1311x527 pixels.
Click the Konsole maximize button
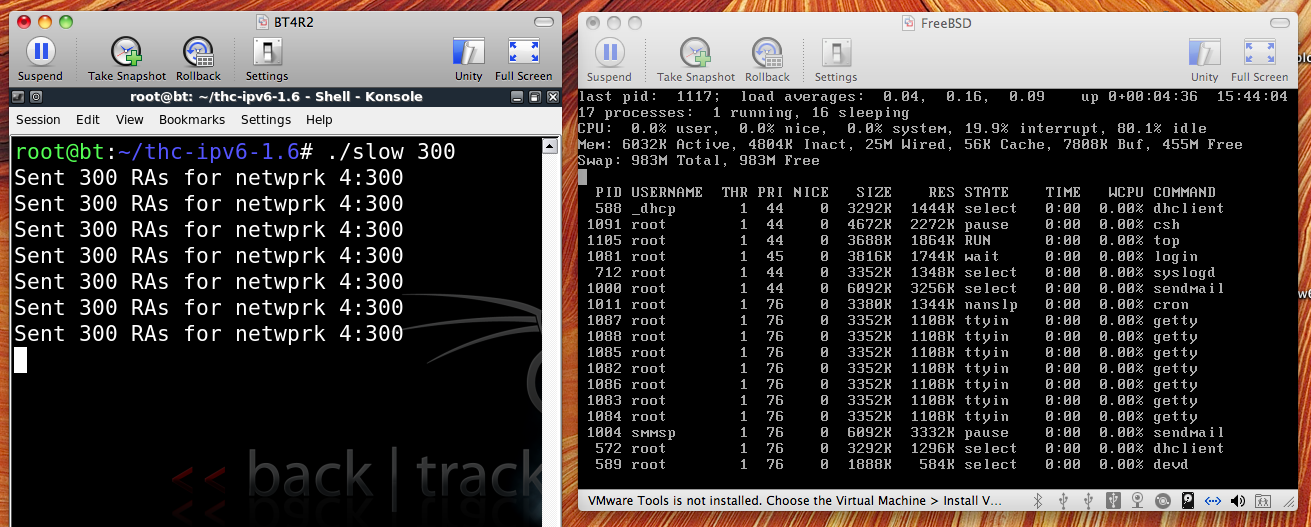point(534,97)
